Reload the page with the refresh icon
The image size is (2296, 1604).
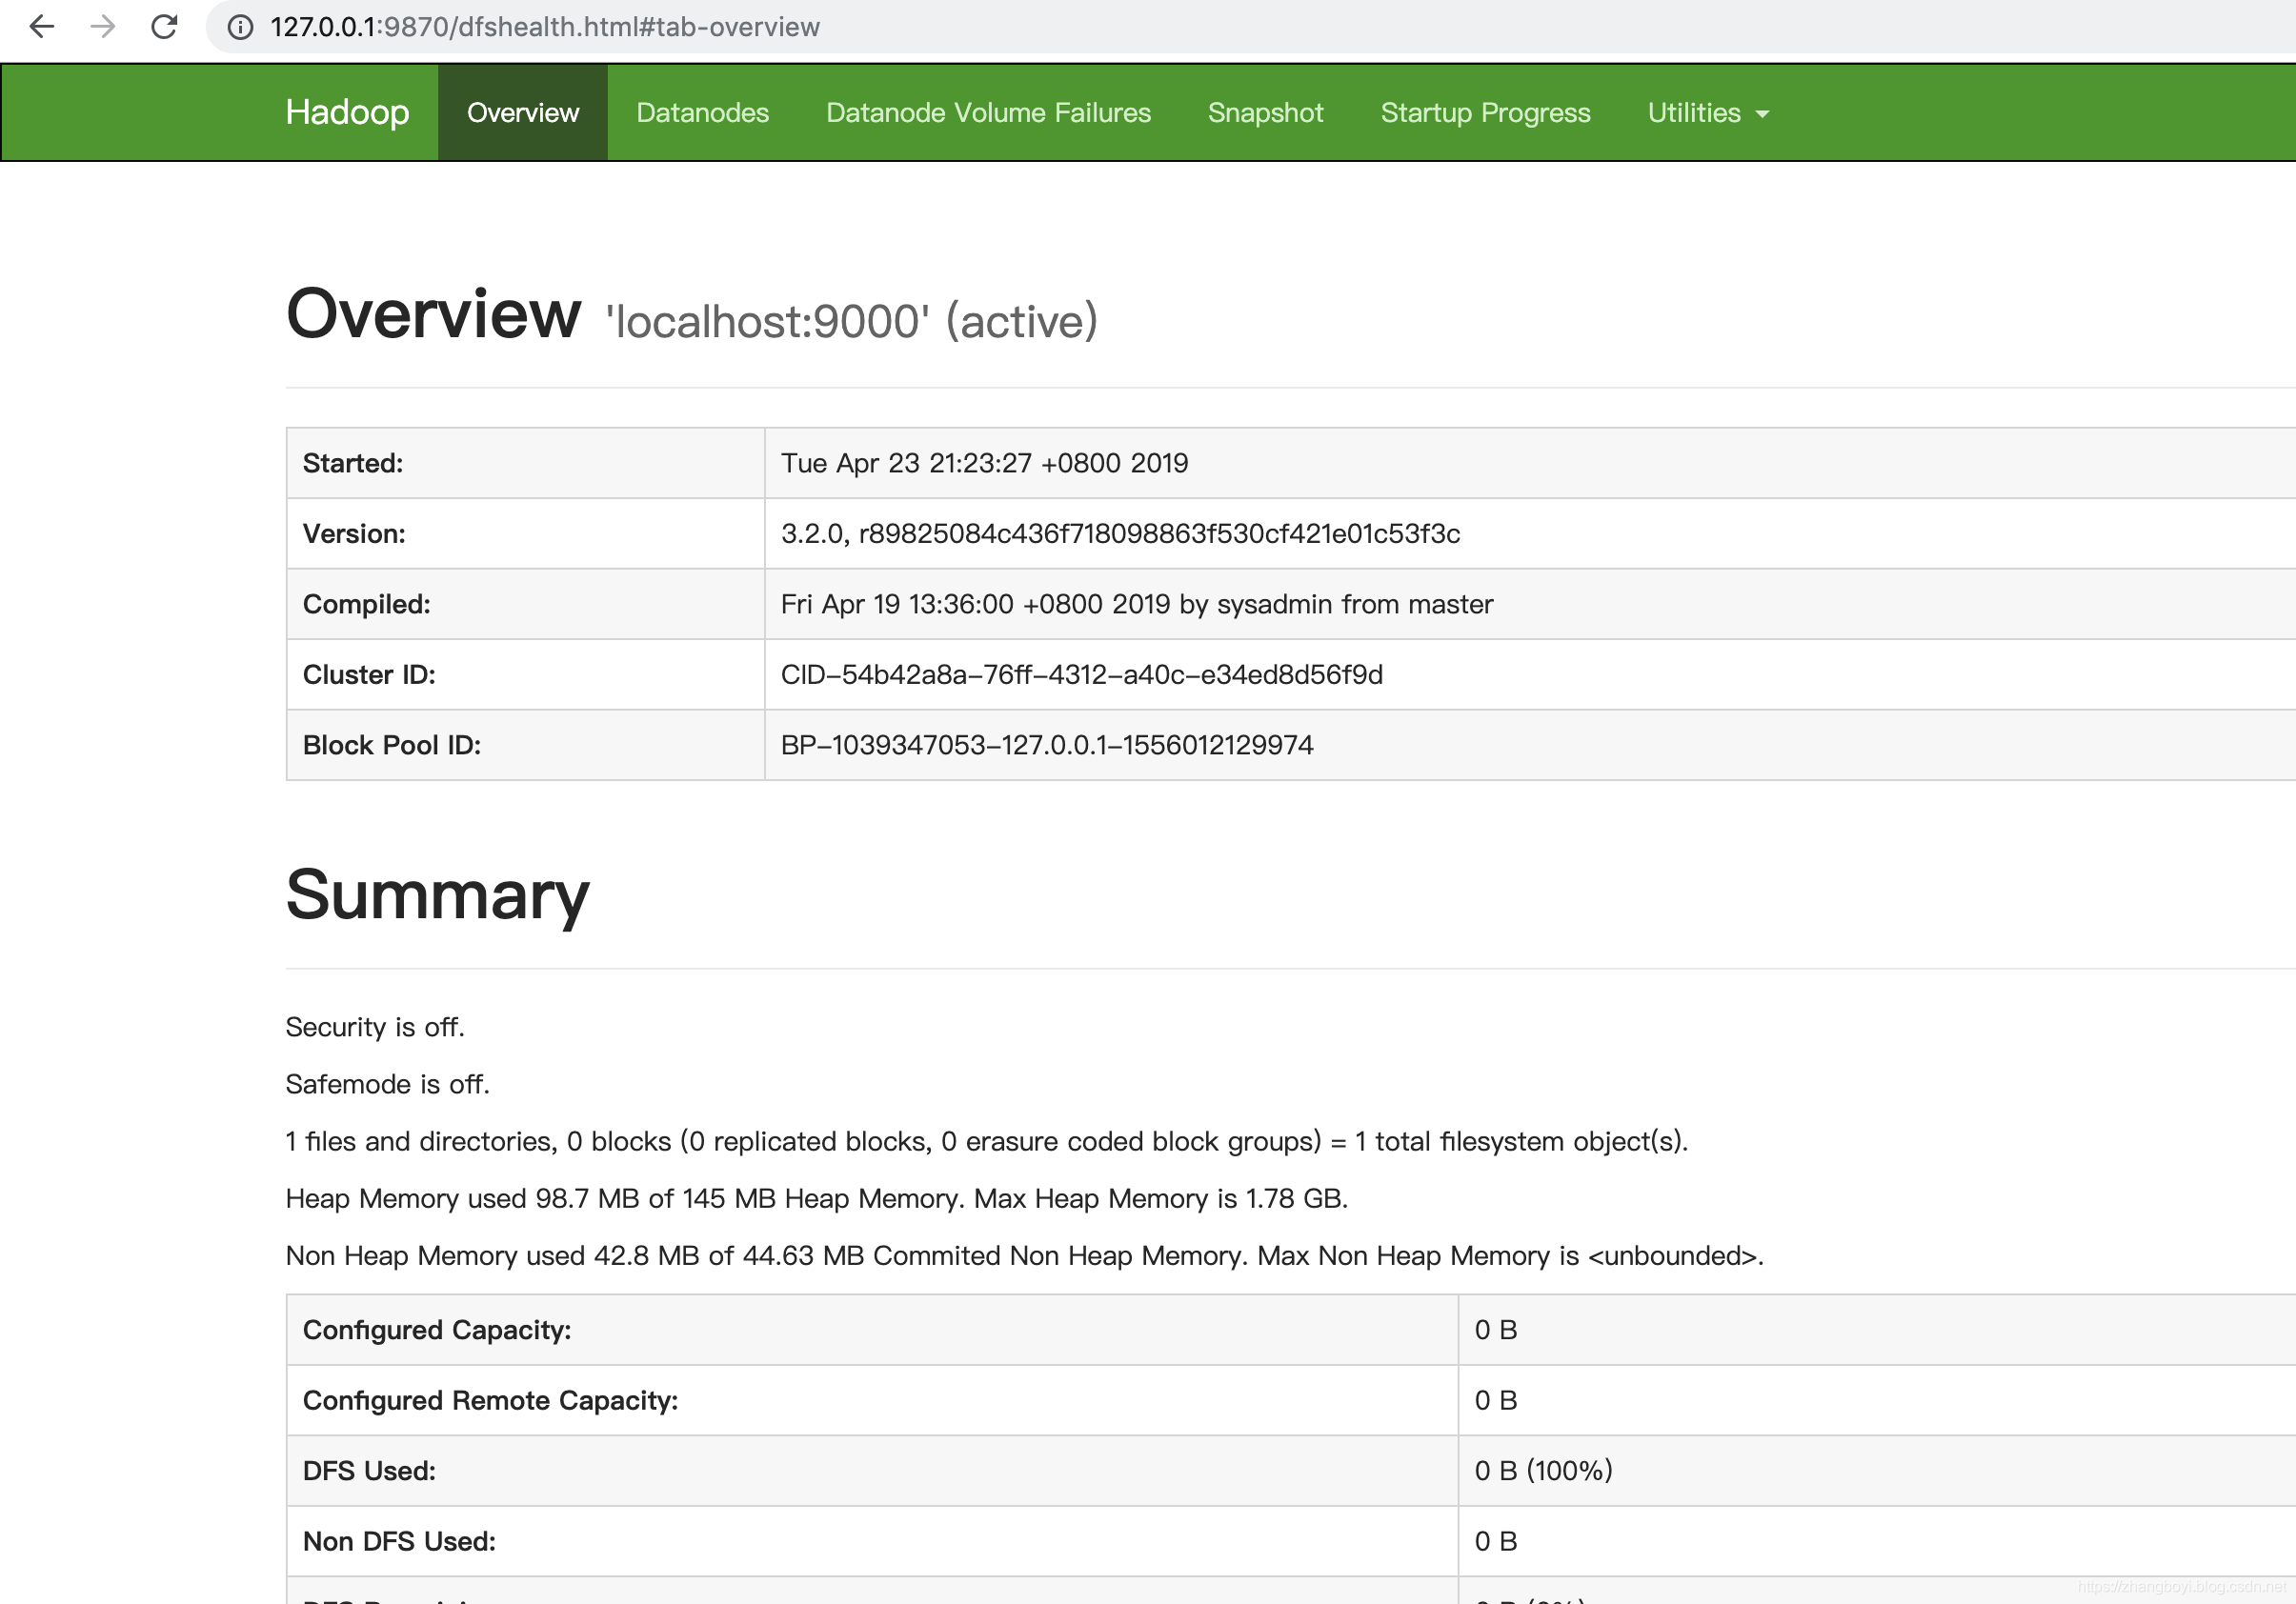pos(164,27)
